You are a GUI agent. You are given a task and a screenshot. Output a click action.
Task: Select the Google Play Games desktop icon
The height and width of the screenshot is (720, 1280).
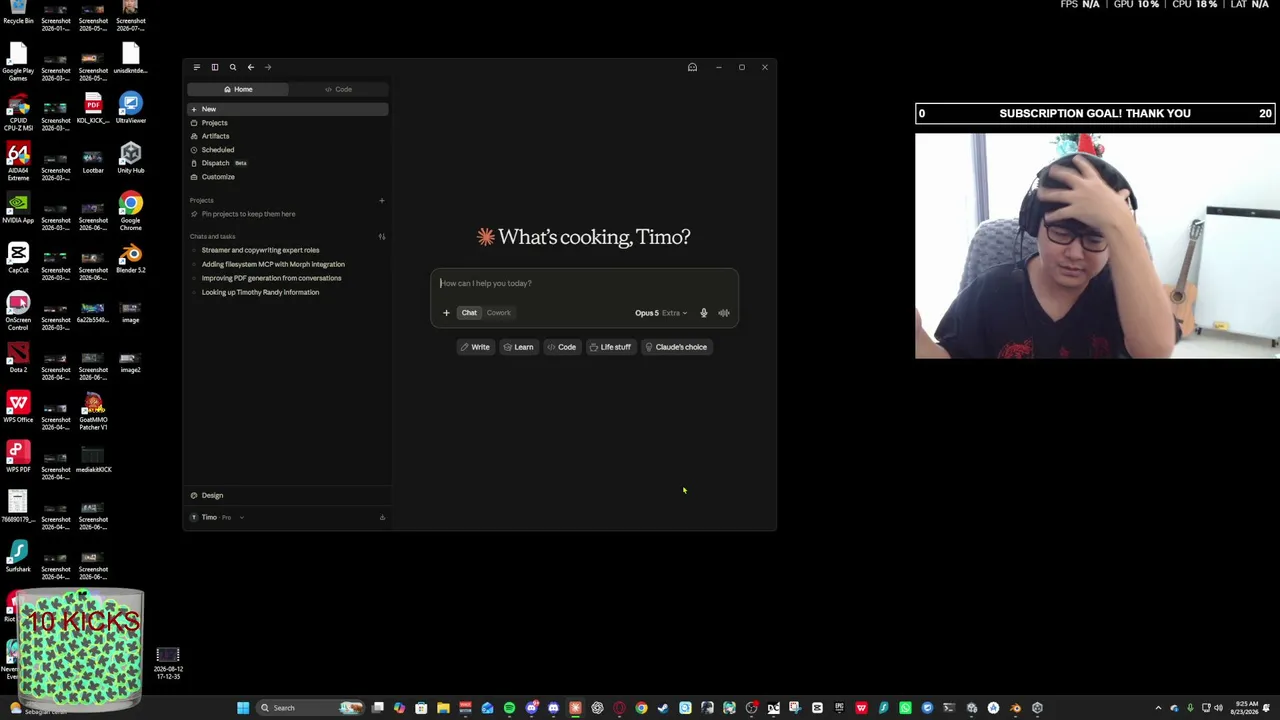[x=18, y=60]
